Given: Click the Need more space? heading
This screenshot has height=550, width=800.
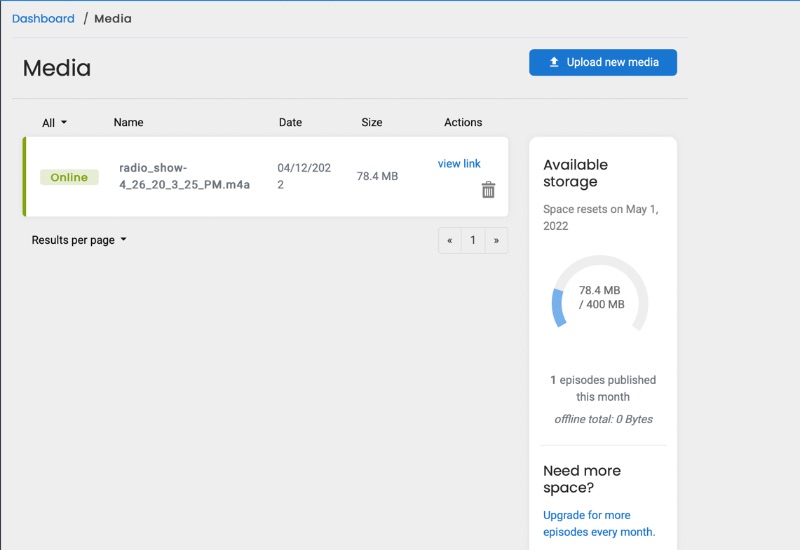Looking at the screenshot, I should (582, 479).
